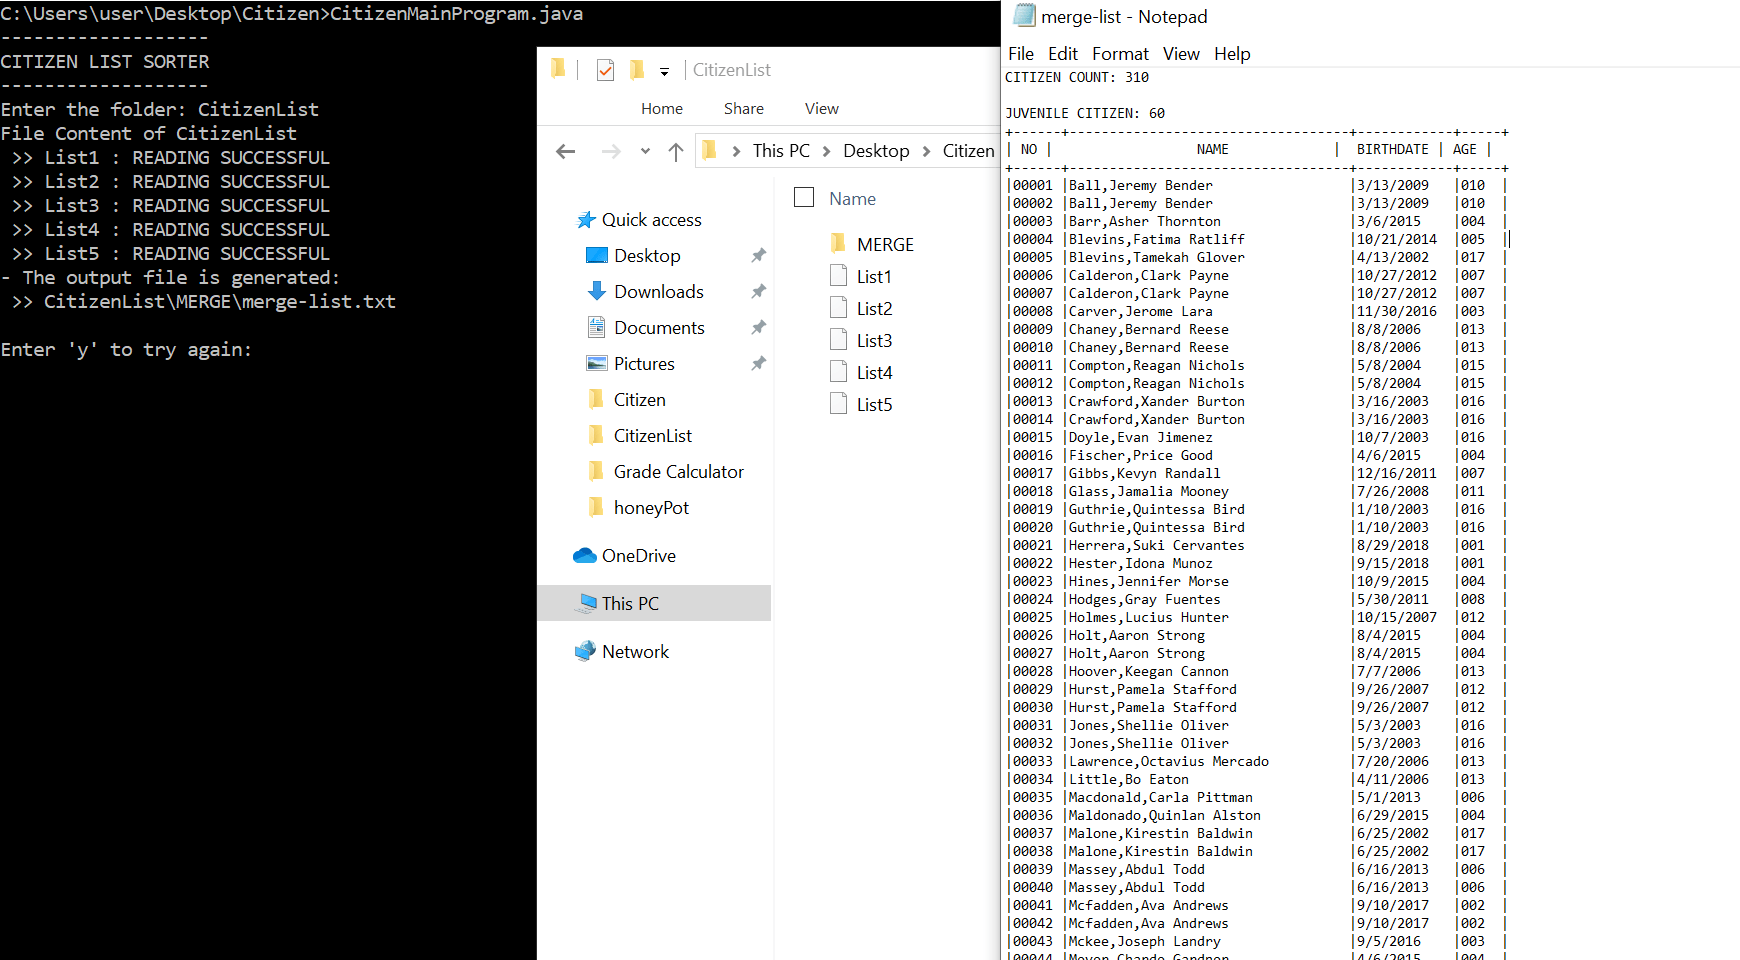Click the List1 file icon
This screenshot has height=960, width=1740.
(x=838, y=276)
